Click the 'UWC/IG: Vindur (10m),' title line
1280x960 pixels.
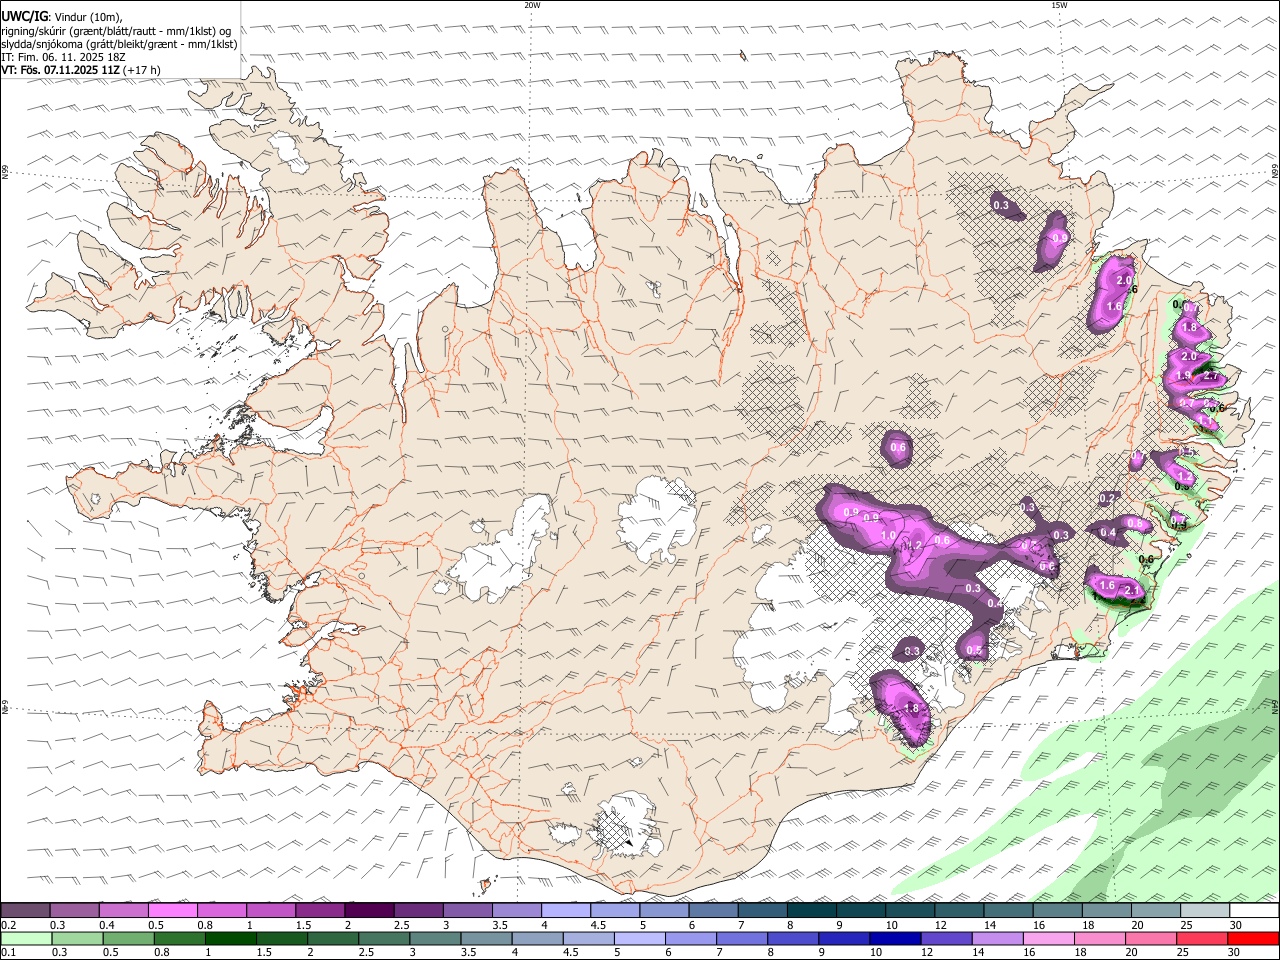click(x=62, y=16)
